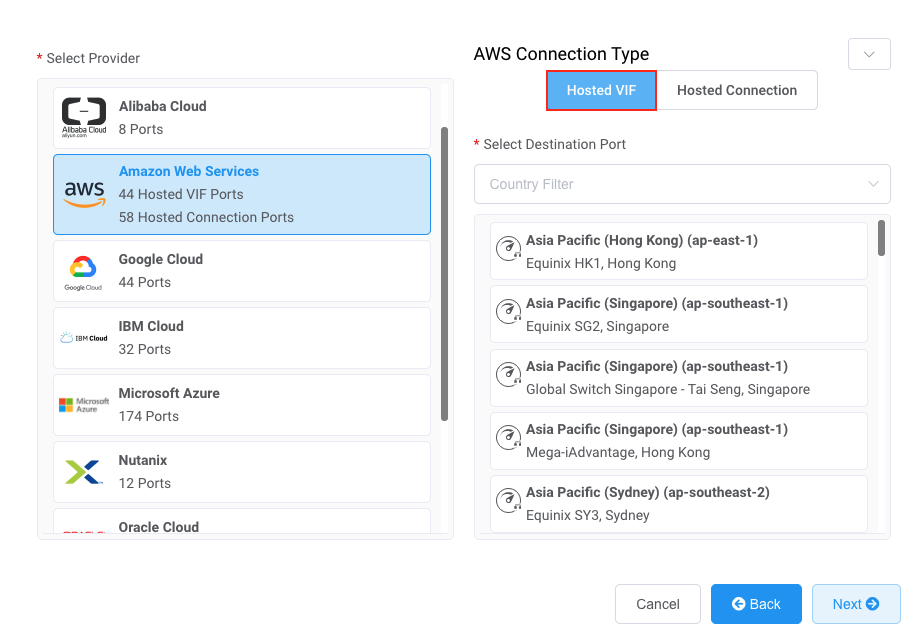This screenshot has width=916, height=634.
Task: Click the '32 Ports' text under IBM Cloud
Action: coord(145,349)
